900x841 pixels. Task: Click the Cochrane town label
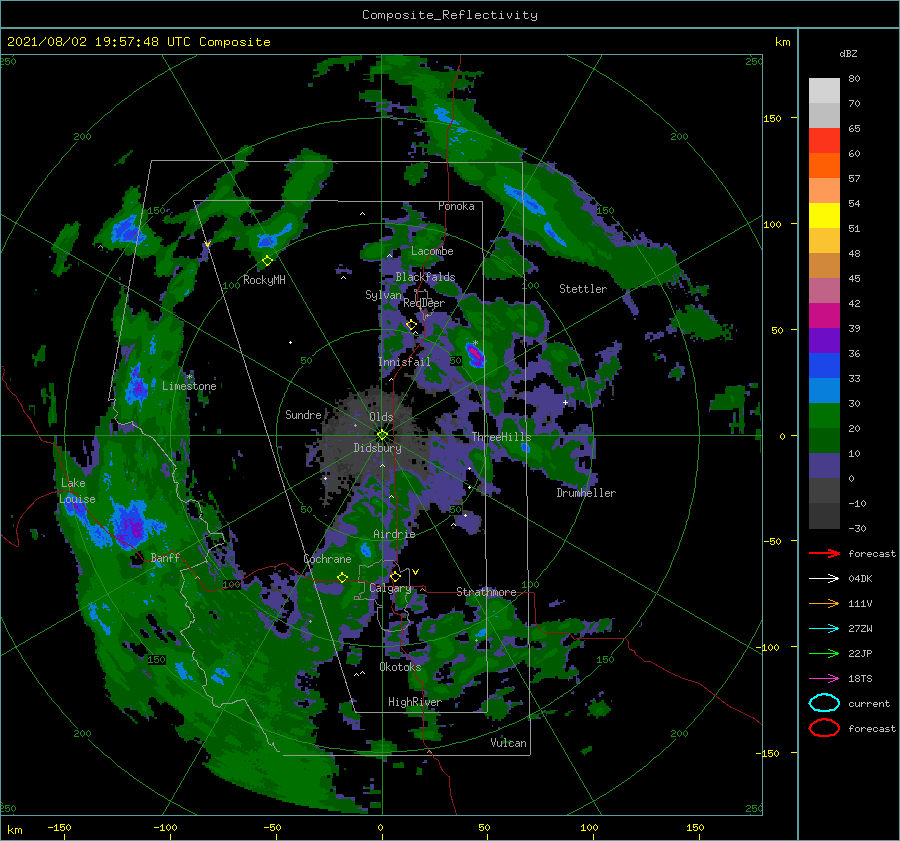[327, 559]
